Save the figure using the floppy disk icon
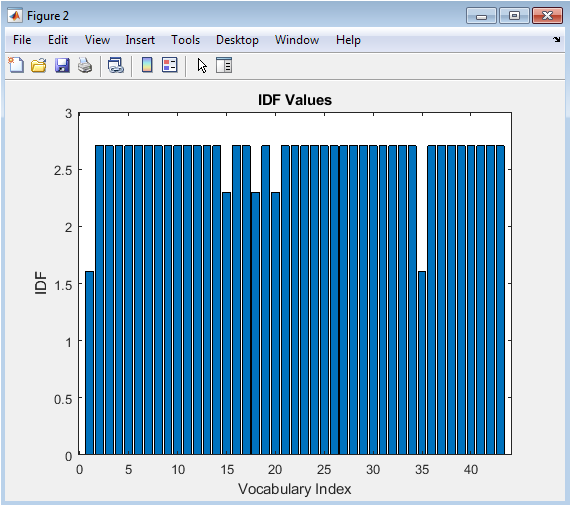Image resolution: width=571 pixels, height=506 pixels. click(62, 66)
